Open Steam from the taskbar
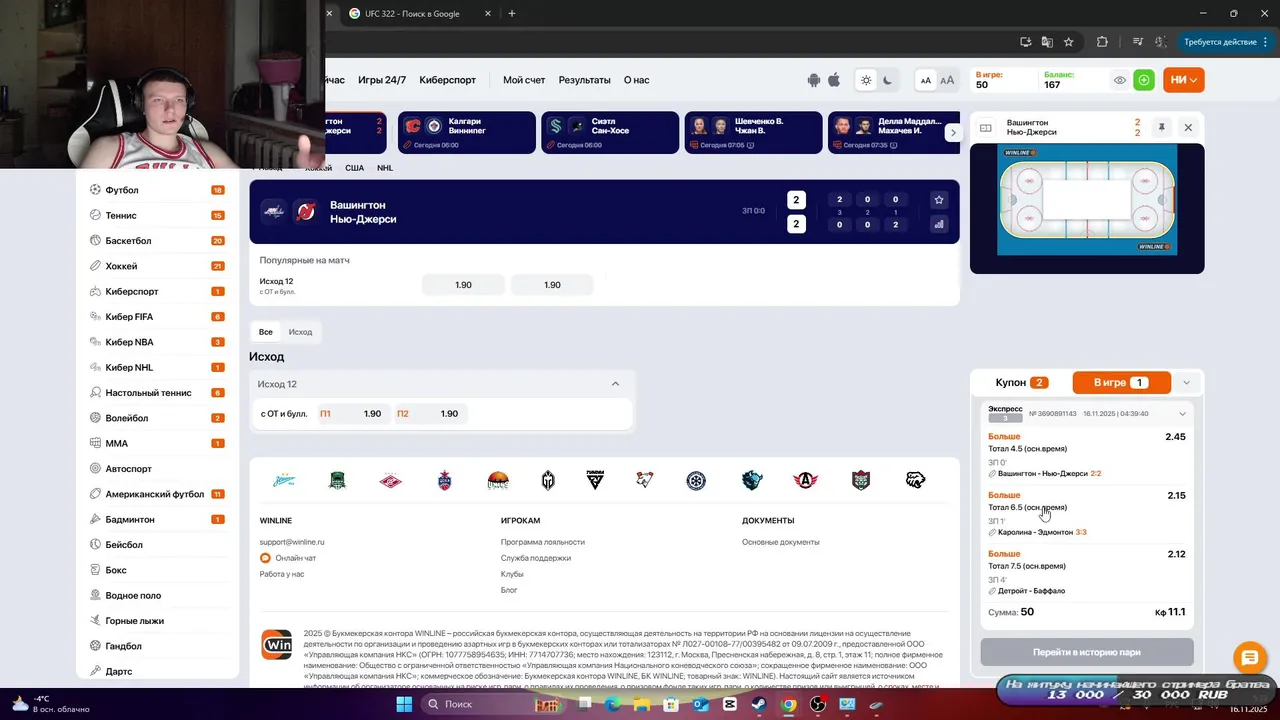 [760, 704]
